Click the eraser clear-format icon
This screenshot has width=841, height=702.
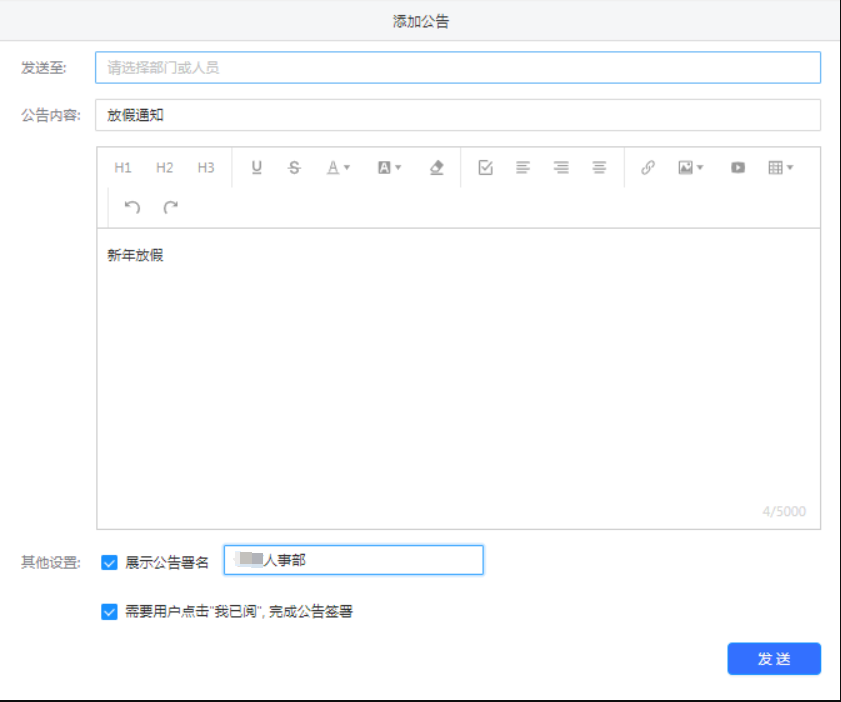coord(436,168)
